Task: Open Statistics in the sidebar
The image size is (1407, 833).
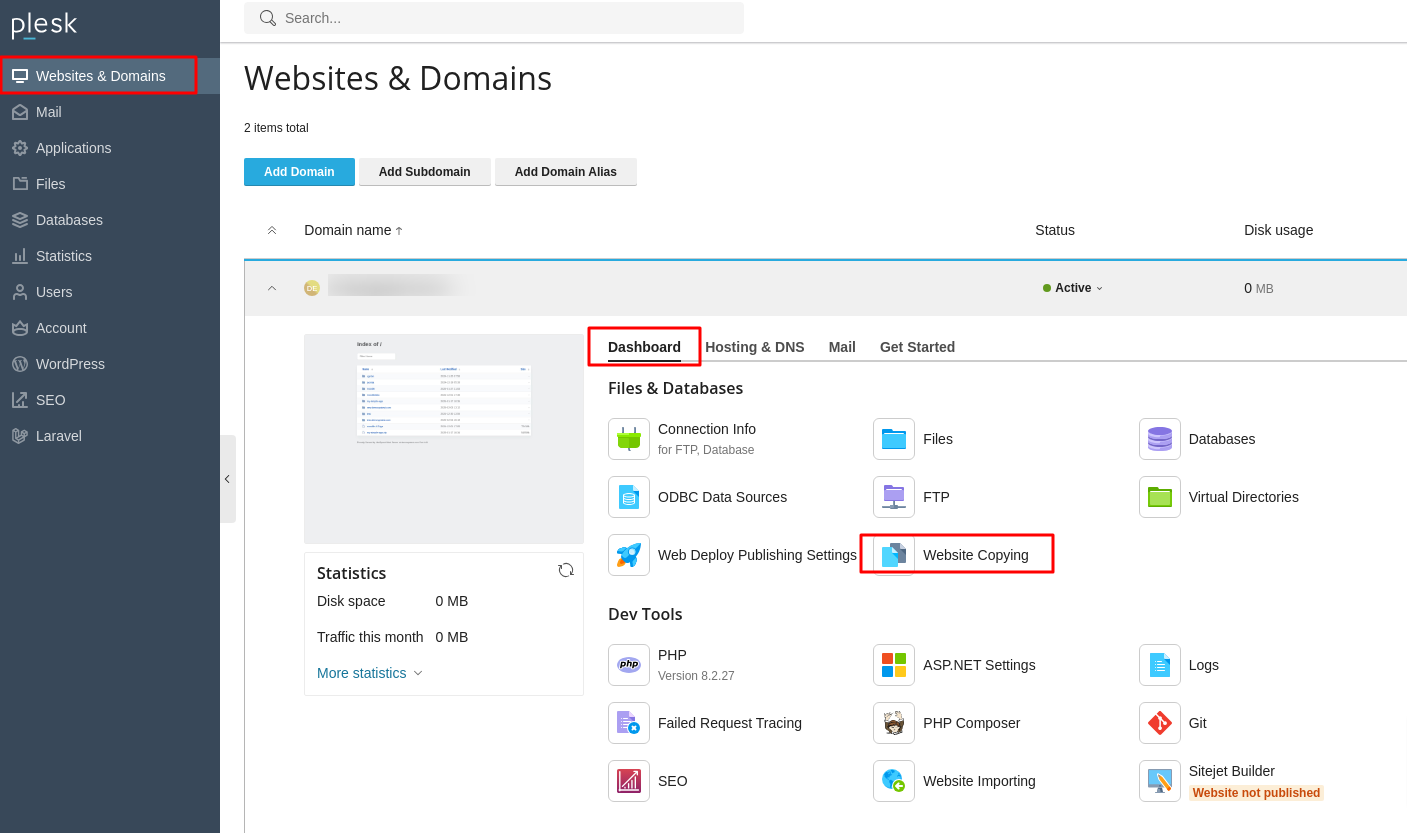Action: 110,256
